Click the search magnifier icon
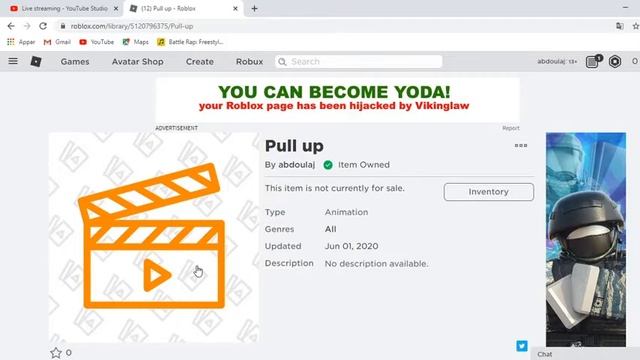640x360 pixels. click(x=282, y=62)
